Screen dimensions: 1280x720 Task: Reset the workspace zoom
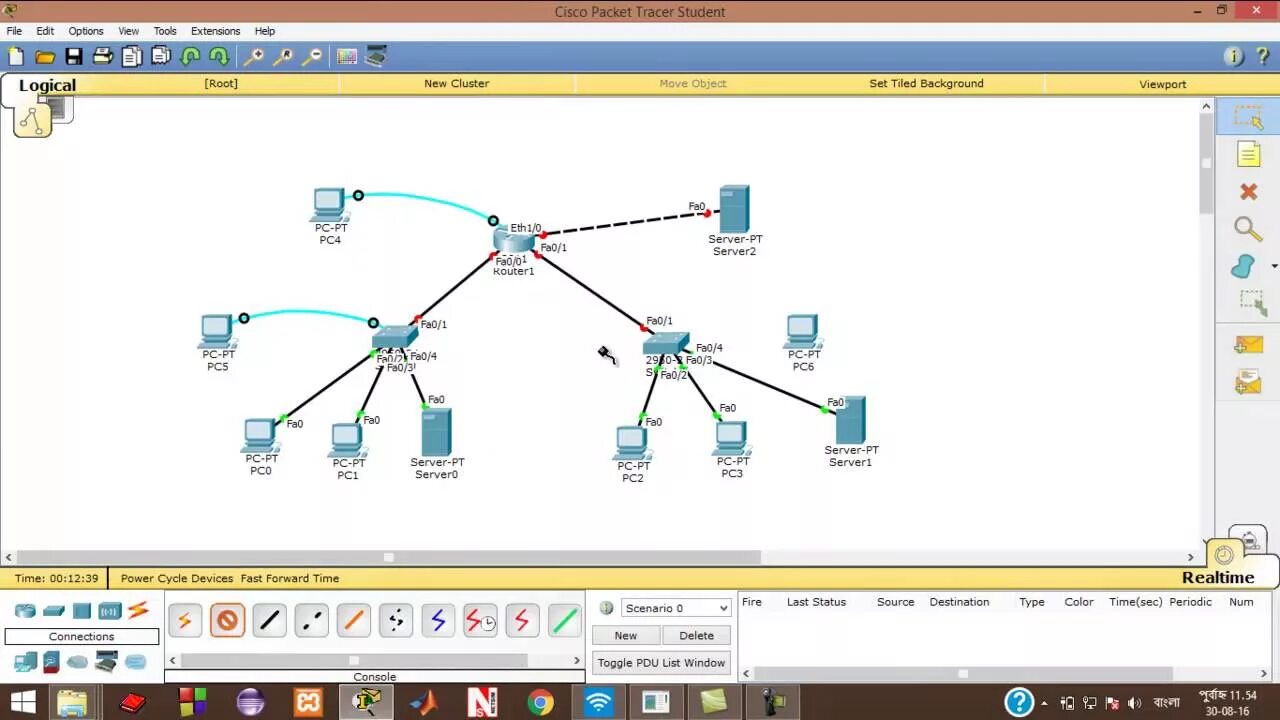point(284,57)
